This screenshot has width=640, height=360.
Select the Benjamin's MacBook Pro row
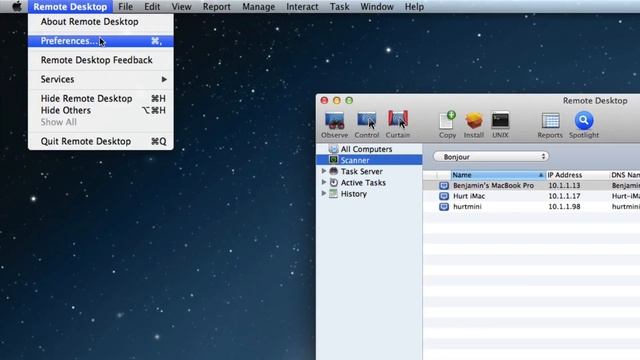pos(531,186)
